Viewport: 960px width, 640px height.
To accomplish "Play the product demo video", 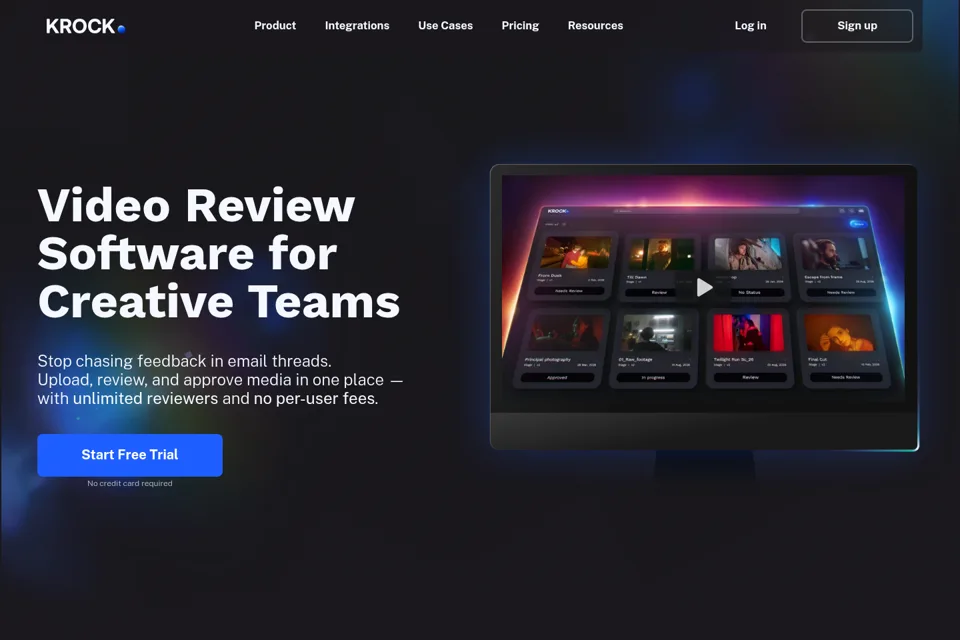I will [704, 287].
